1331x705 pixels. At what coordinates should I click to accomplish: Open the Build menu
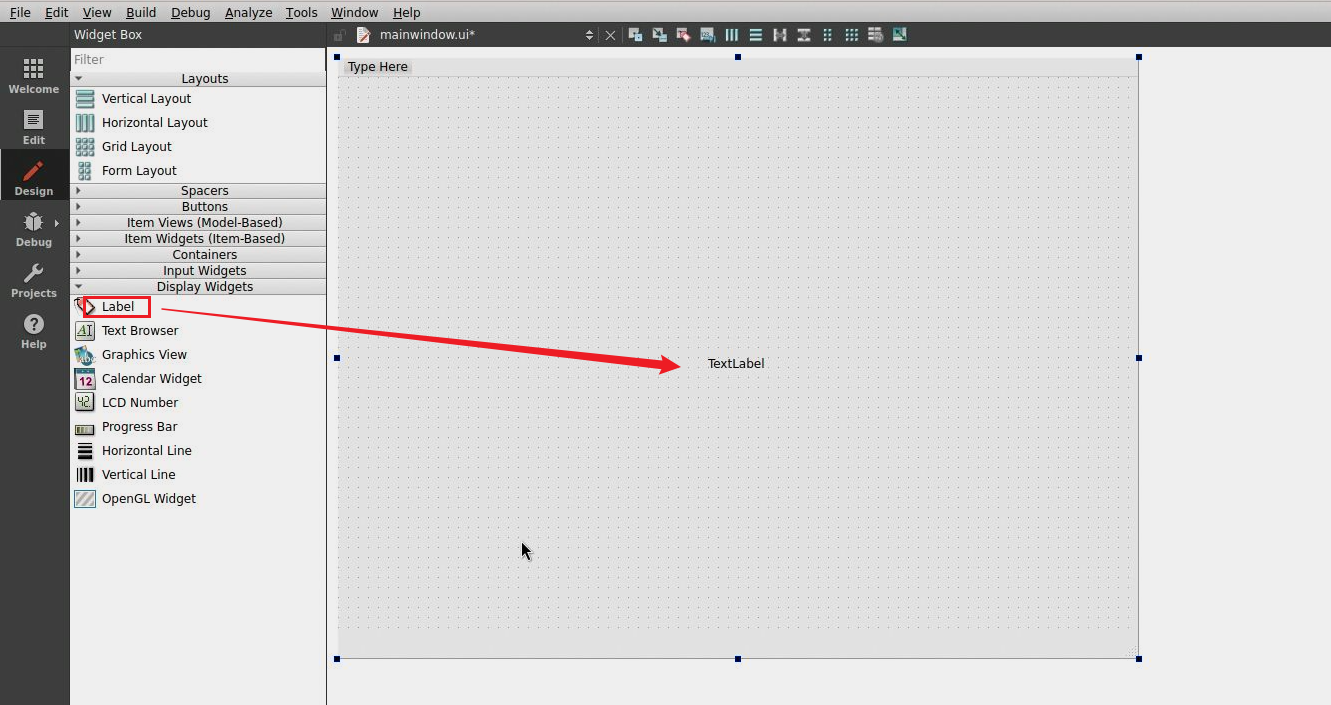click(141, 12)
